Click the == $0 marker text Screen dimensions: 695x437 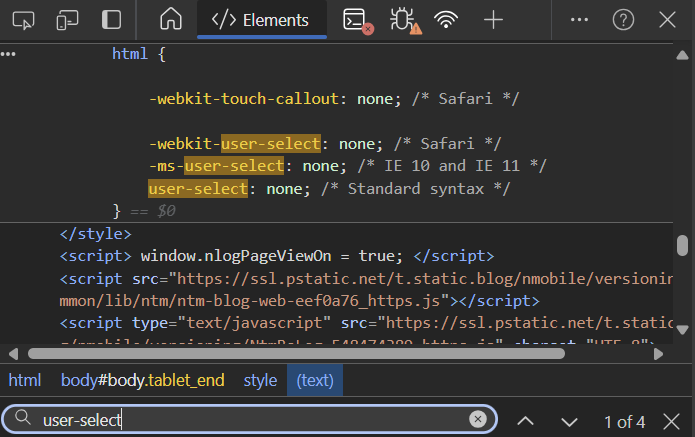click(x=153, y=211)
